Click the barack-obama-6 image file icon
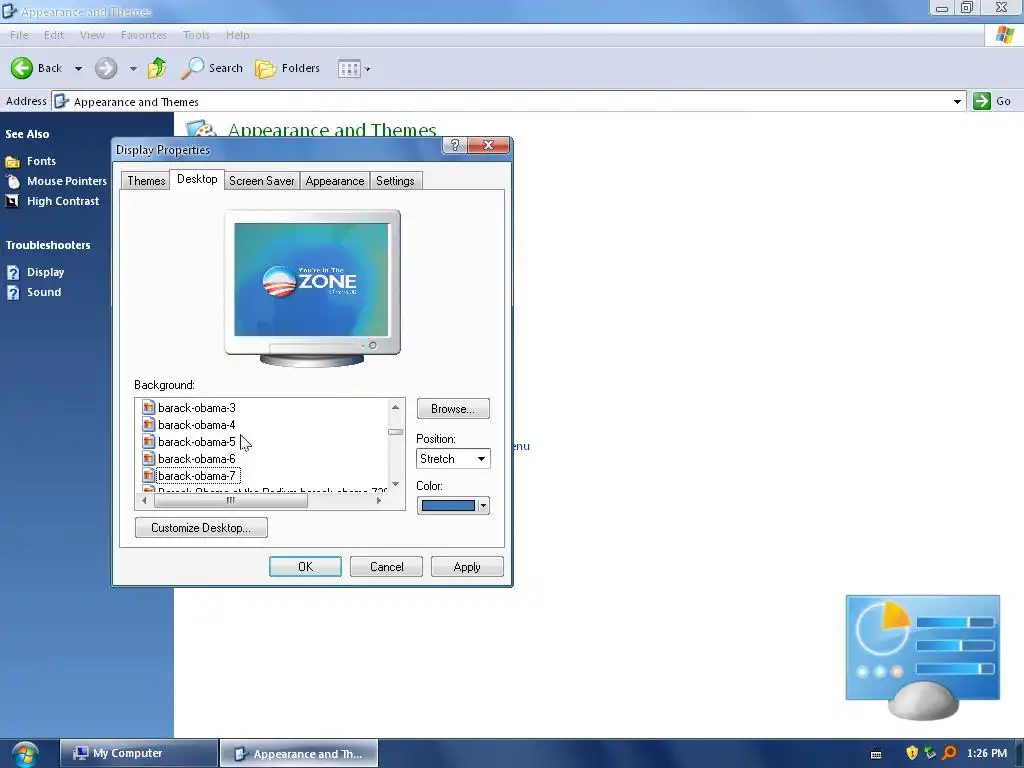Viewport: 1024px width, 768px height. [149, 458]
